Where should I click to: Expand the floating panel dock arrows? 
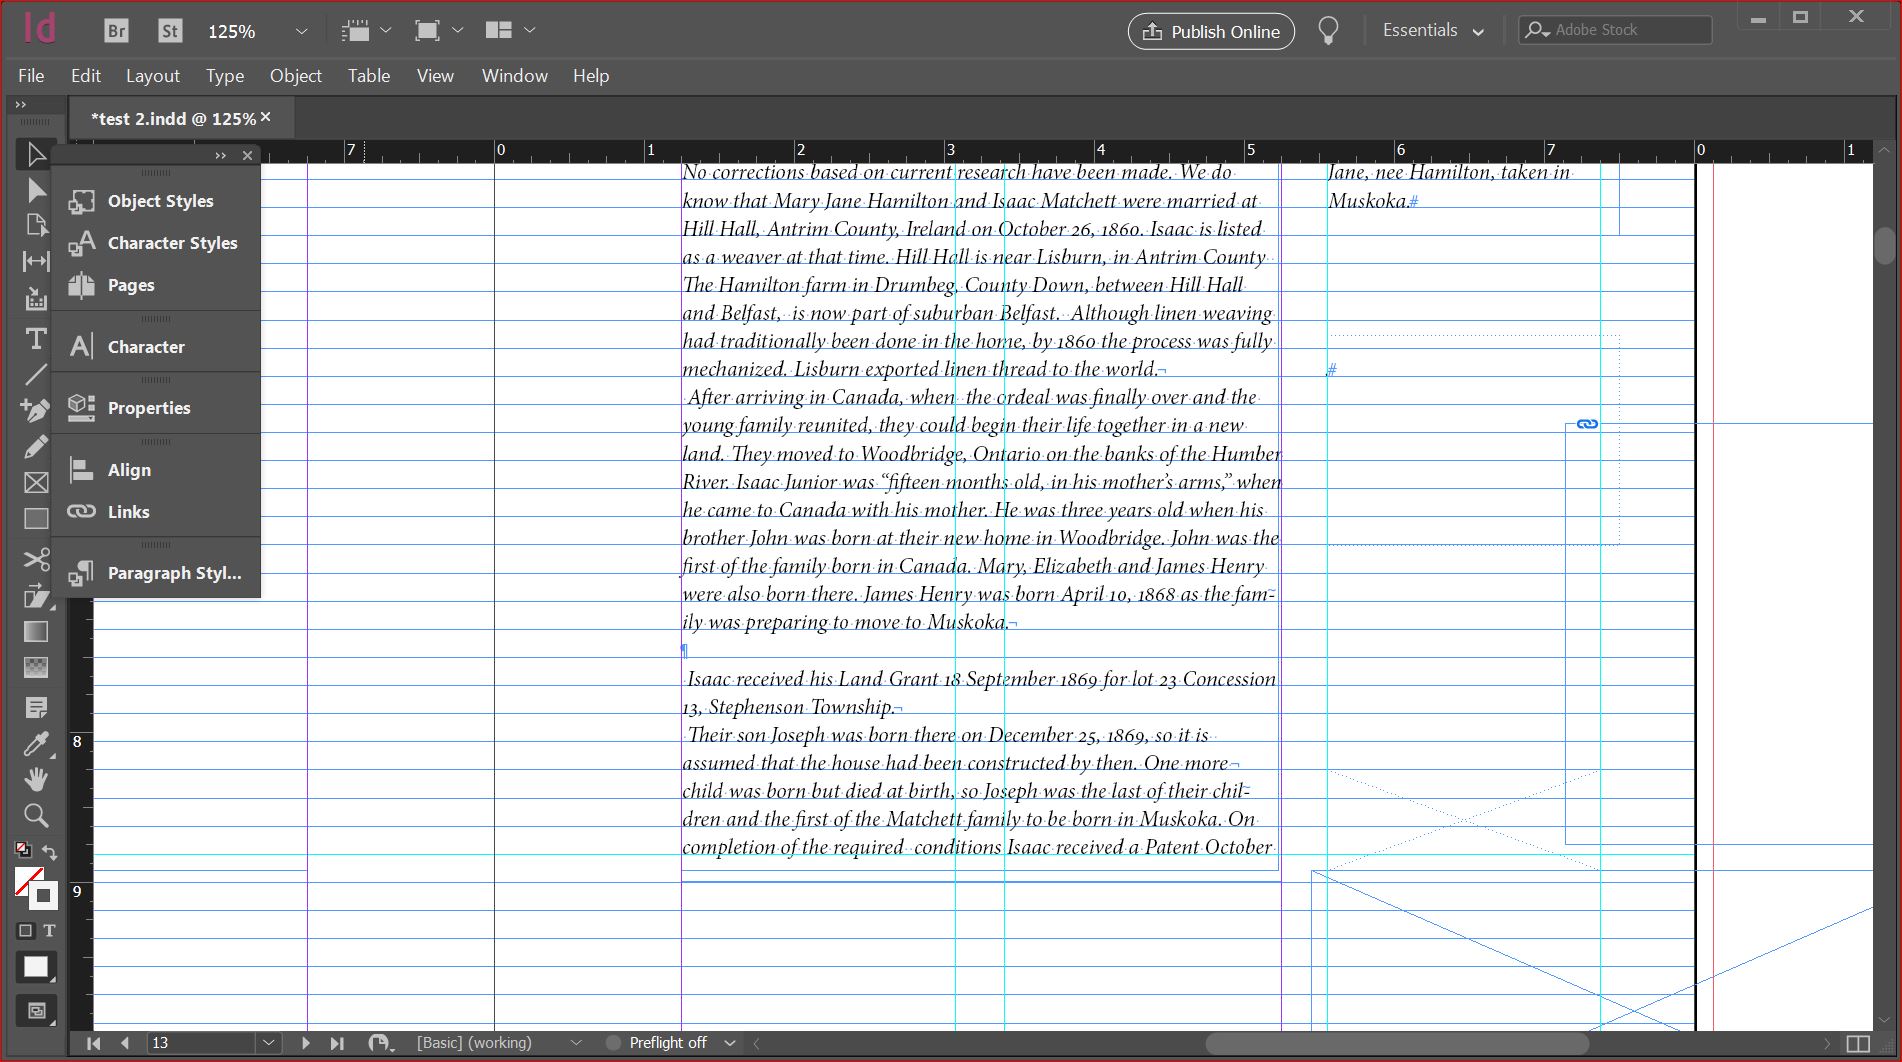tap(220, 155)
